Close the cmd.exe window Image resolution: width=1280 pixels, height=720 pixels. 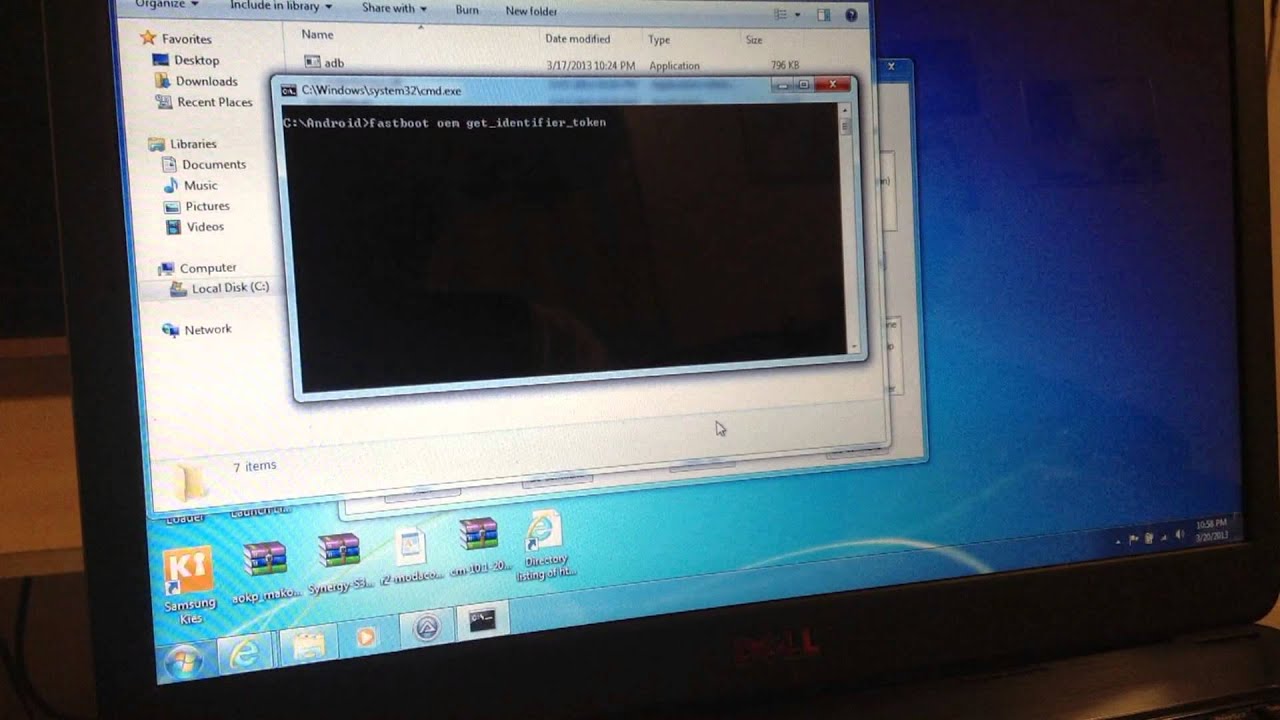coord(832,85)
